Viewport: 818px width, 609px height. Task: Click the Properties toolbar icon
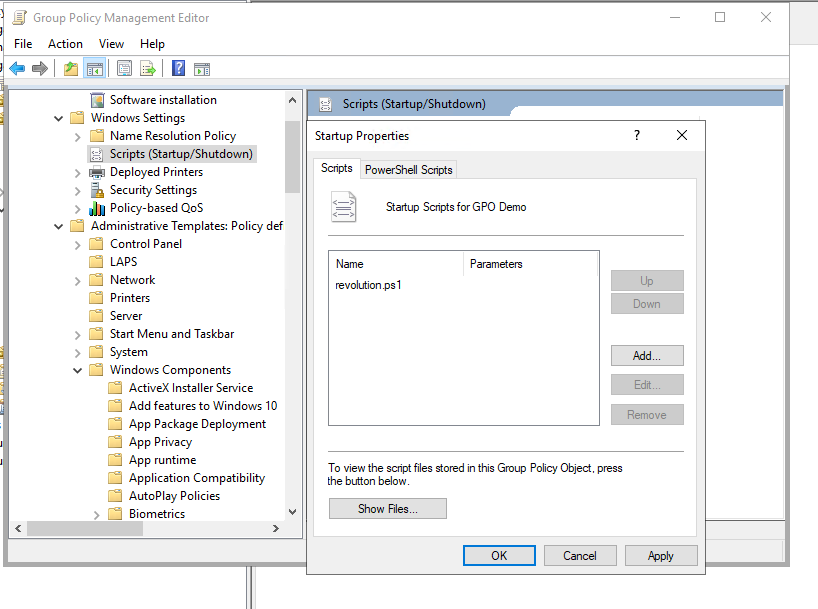(124, 69)
